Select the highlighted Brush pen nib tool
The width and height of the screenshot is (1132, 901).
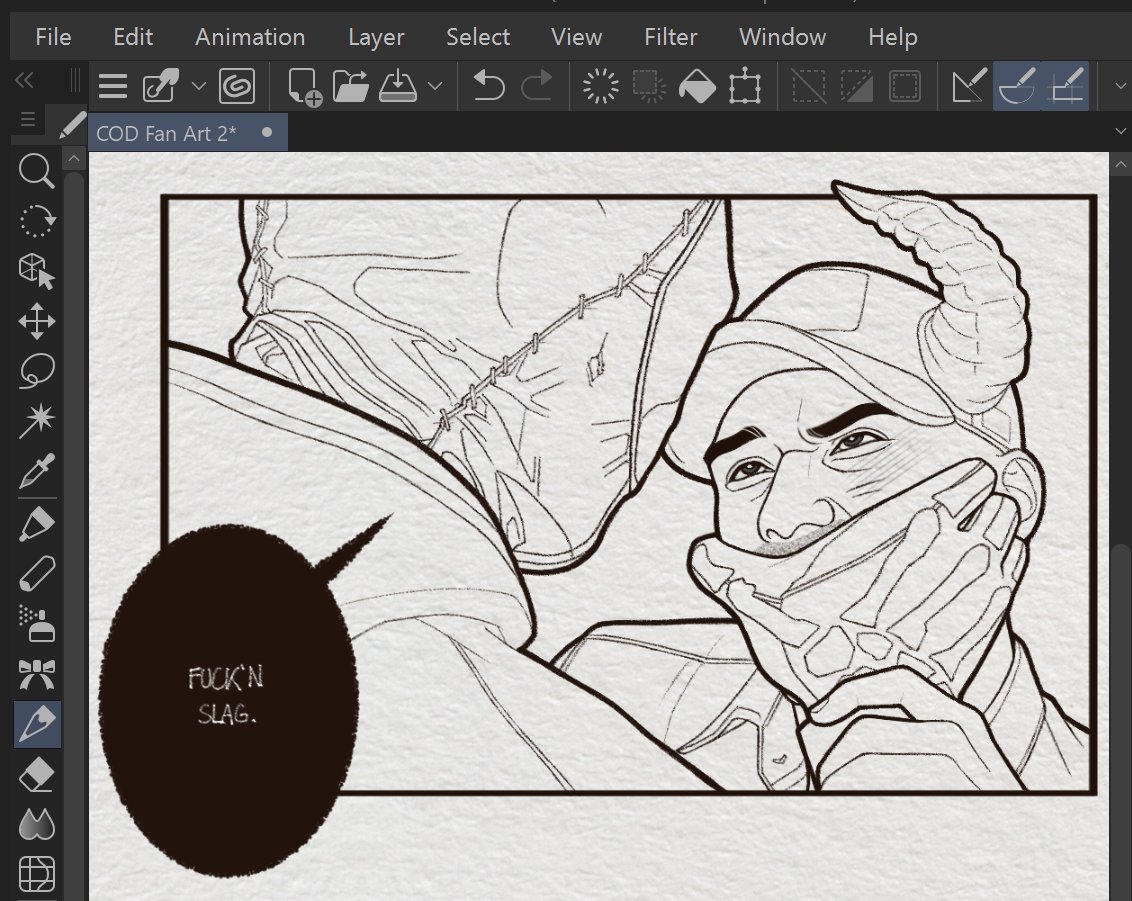[x=37, y=724]
